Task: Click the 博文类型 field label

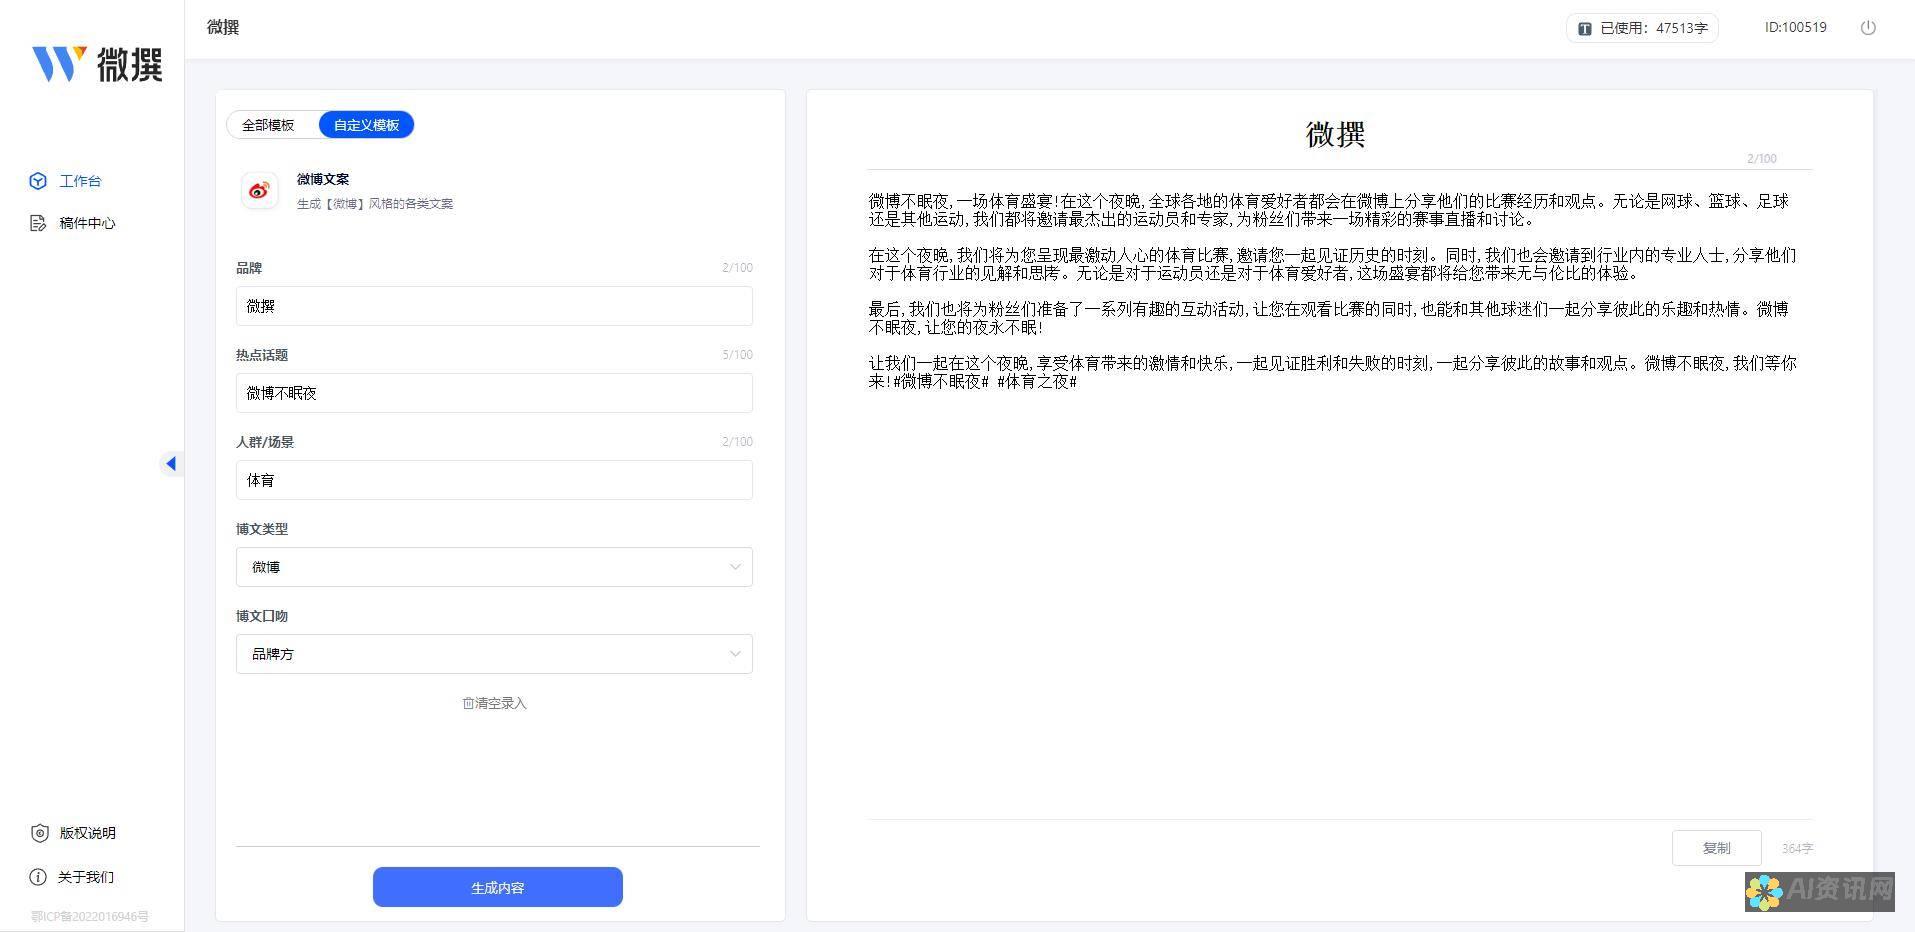Action: click(x=262, y=529)
